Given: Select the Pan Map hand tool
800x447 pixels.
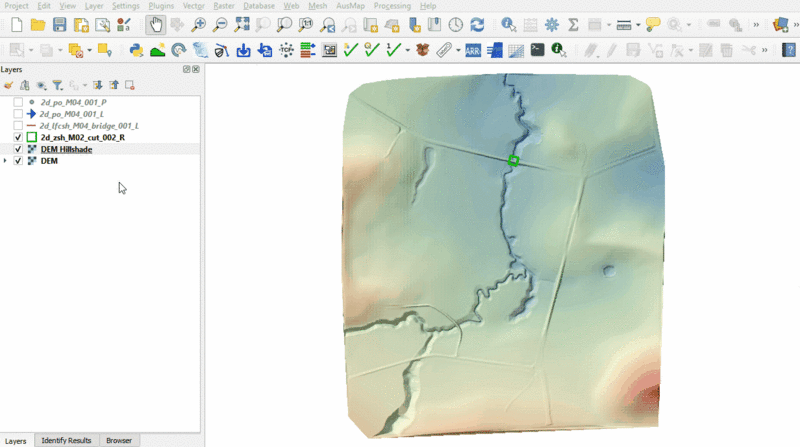Looking at the screenshot, I should coord(156,24).
